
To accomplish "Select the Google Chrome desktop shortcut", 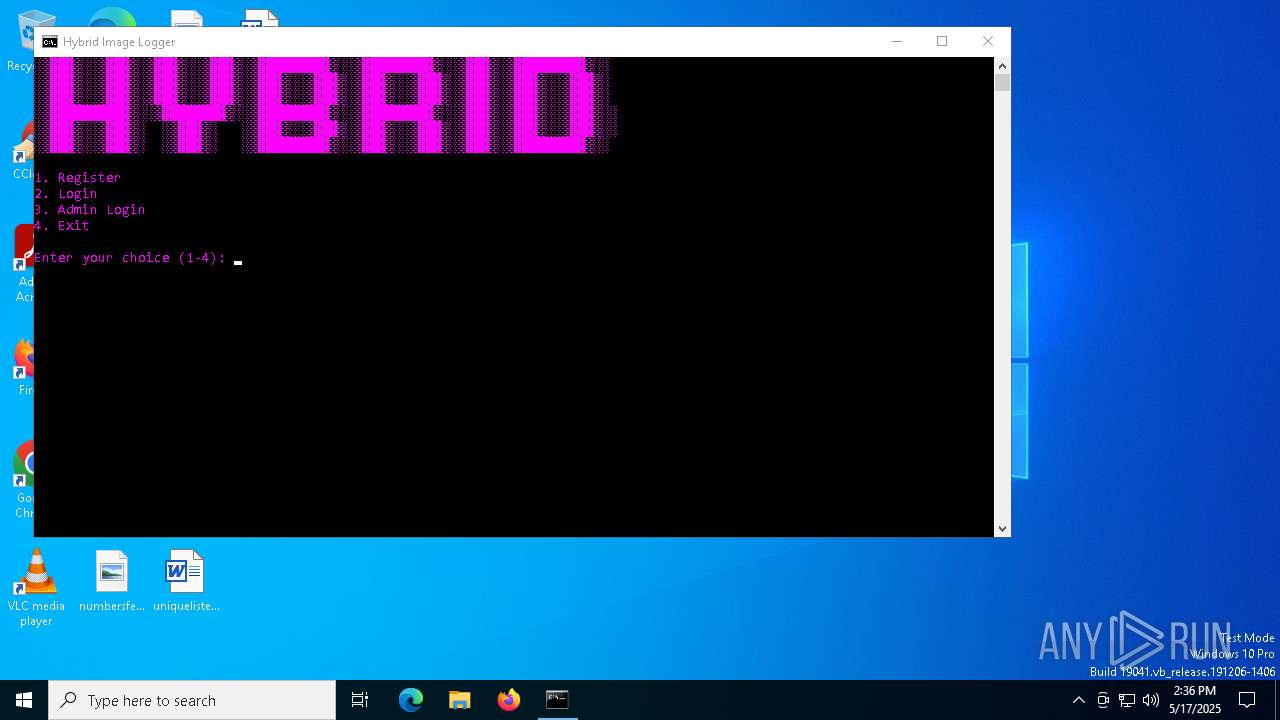I will click(x=24, y=480).
